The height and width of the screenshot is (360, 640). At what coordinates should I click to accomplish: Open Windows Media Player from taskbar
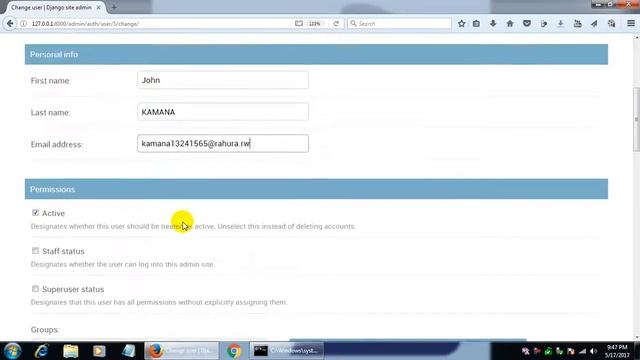coord(99,351)
